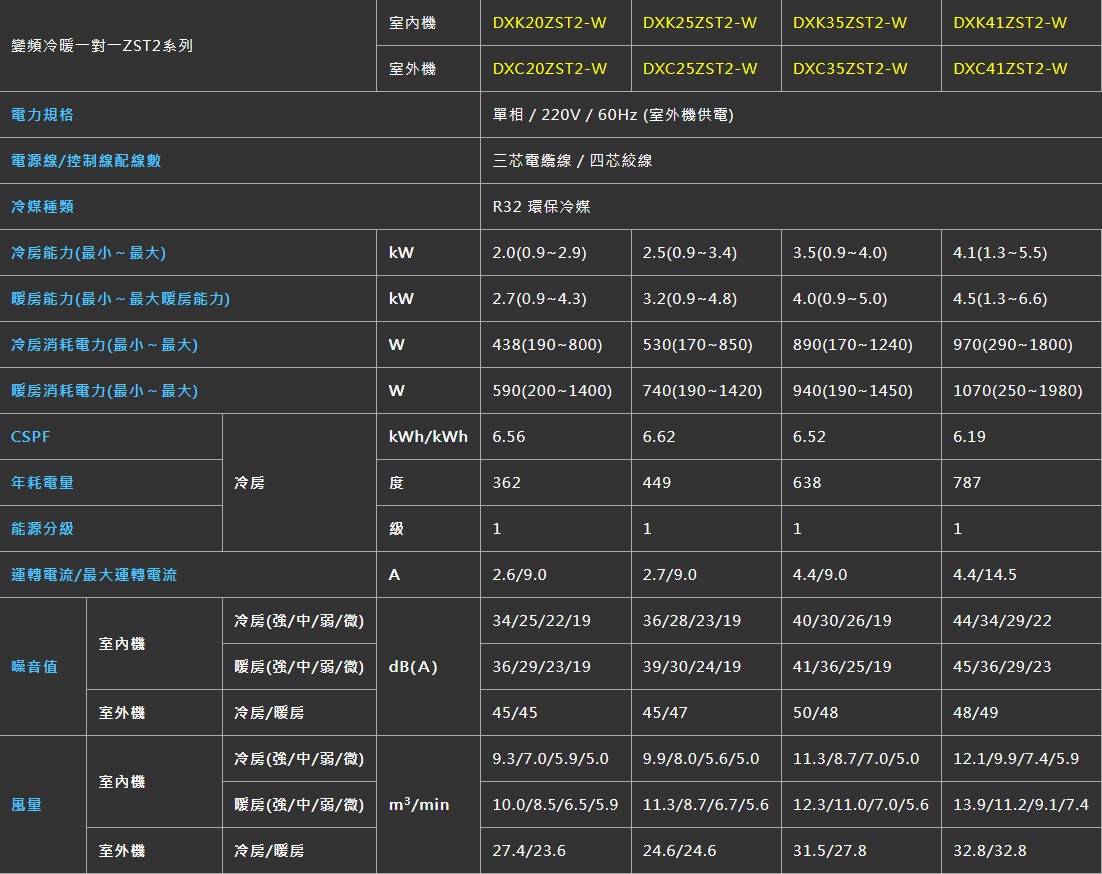Select the CSPF value 6.62
The width and height of the screenshot is (1102, 874).
click(659, 437)
